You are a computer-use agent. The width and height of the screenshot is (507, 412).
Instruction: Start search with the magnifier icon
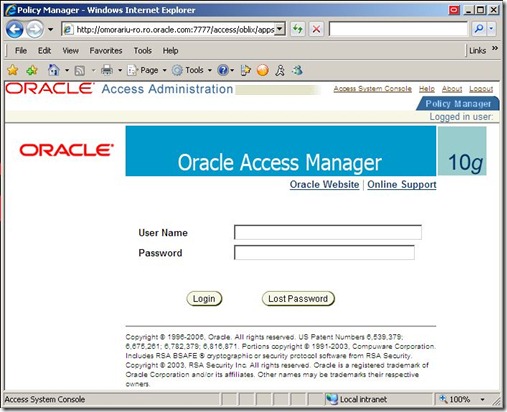(x=479, y=29)
